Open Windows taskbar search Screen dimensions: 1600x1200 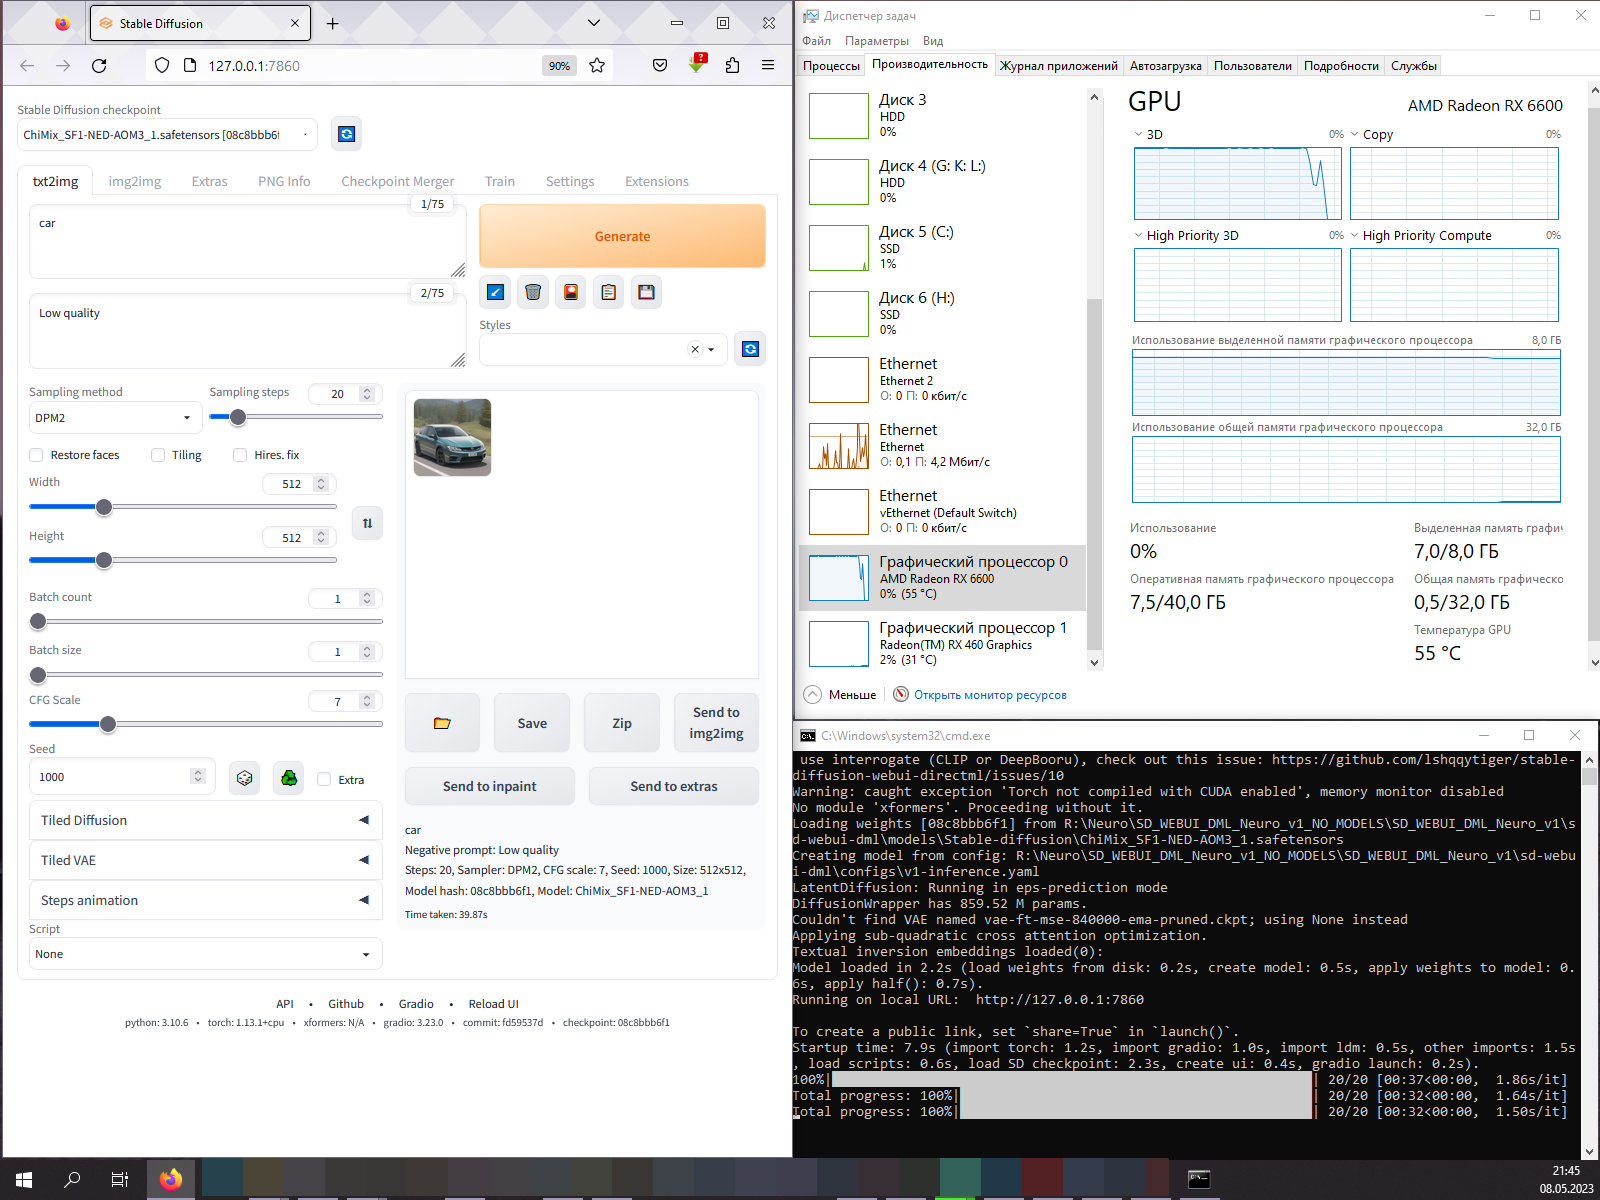coord(72,1180)
